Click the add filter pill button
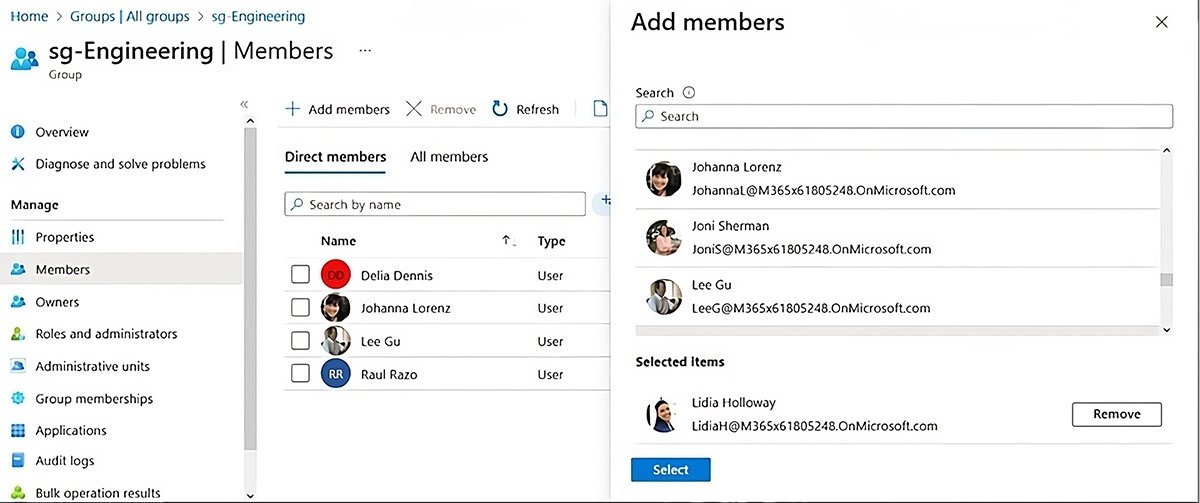 click(603, 204)
